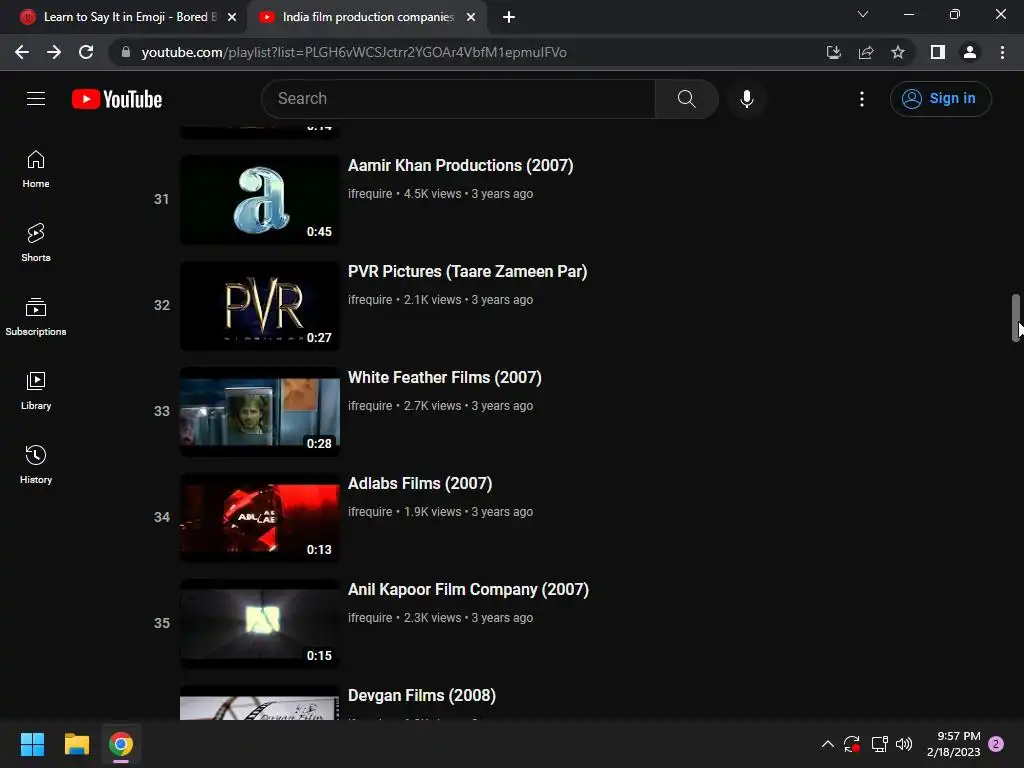This screenshot has width=1024, height=768.
Task: Play Aamir Khan Productions thumbnail
Action: pyautogui.click(x=260, y=199)
